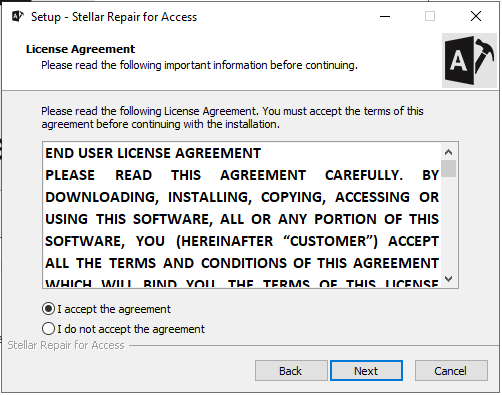Click the Stellar Repair title bar app icon
The image size is (502, 395).
coord(17,16)
